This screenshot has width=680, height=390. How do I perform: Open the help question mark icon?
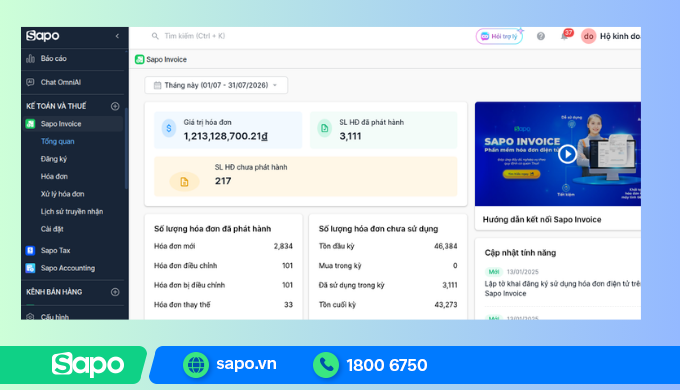(x=540, y=36)
